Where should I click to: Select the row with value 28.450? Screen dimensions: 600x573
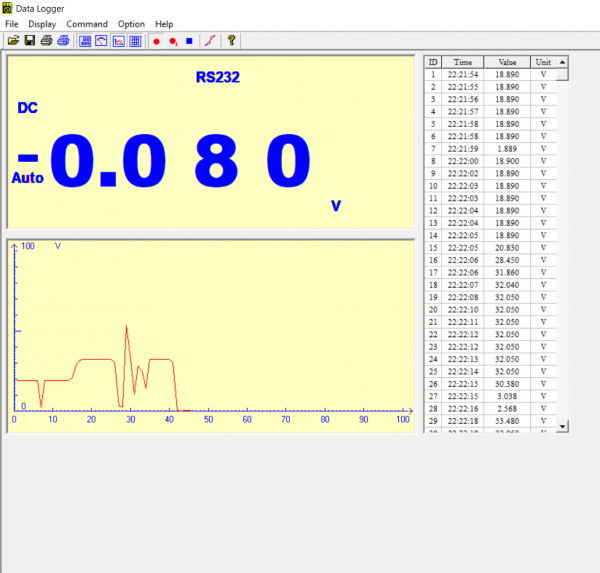490,260
